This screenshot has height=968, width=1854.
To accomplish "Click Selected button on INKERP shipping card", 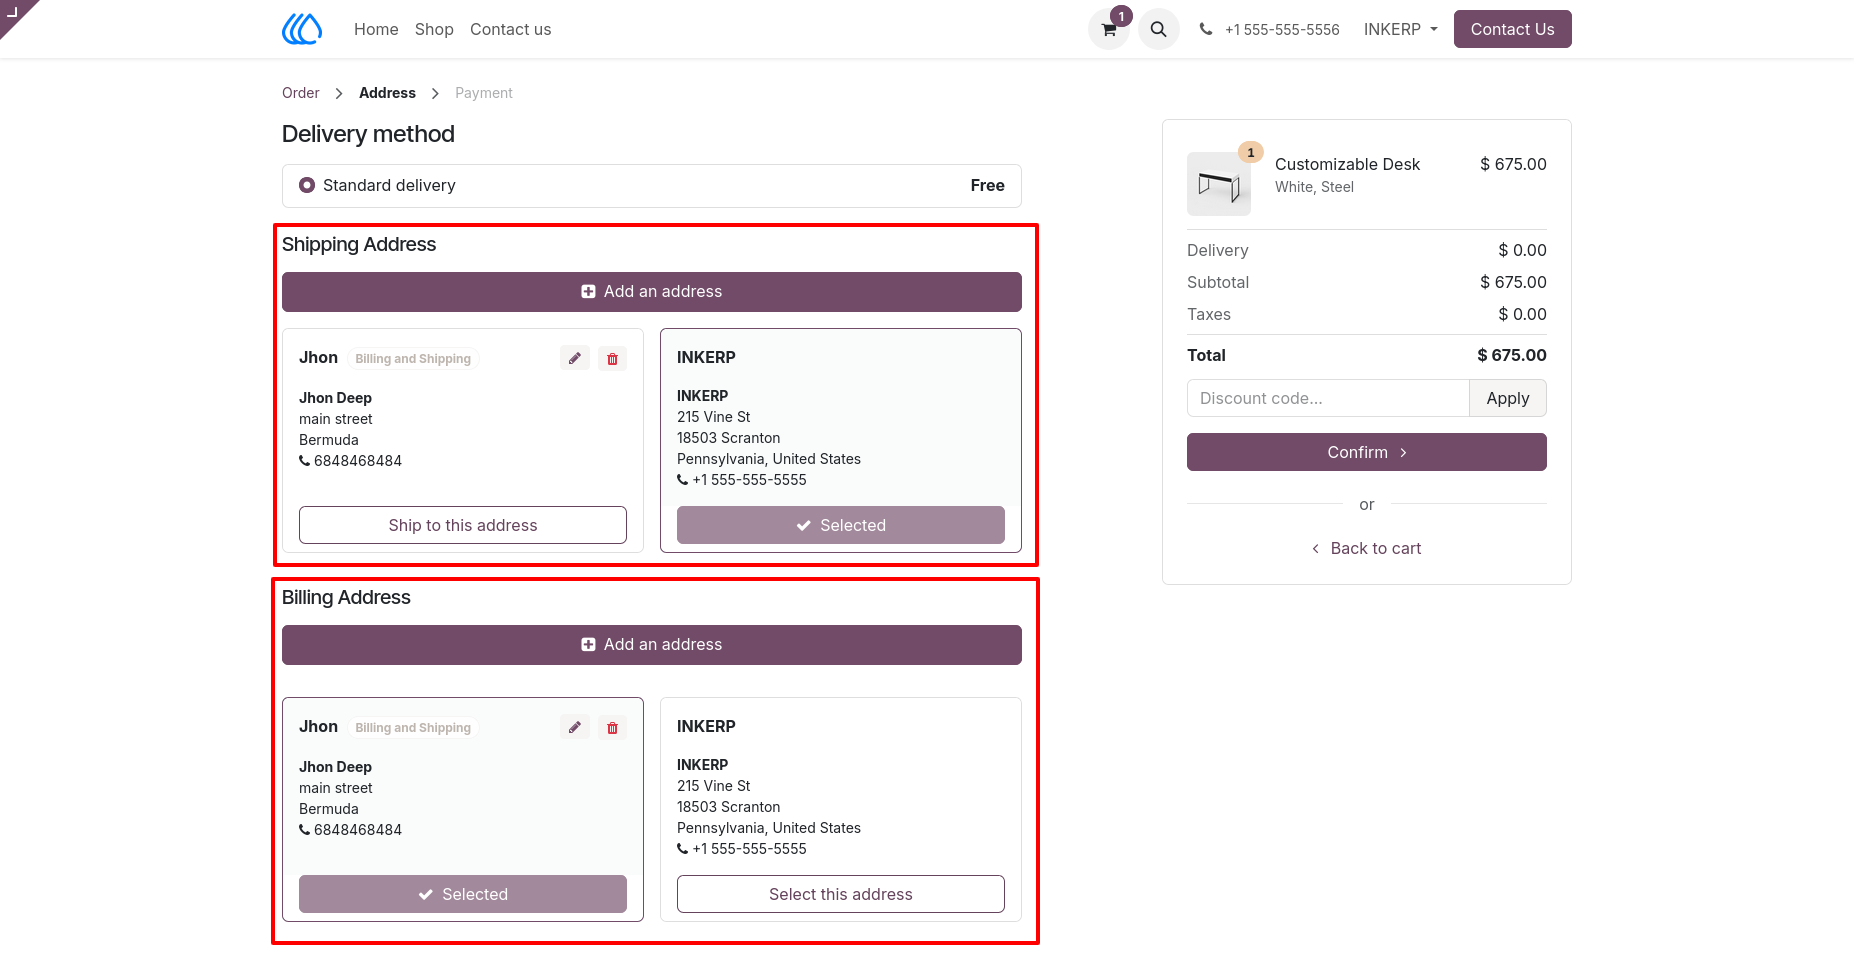I will point(840,525).
